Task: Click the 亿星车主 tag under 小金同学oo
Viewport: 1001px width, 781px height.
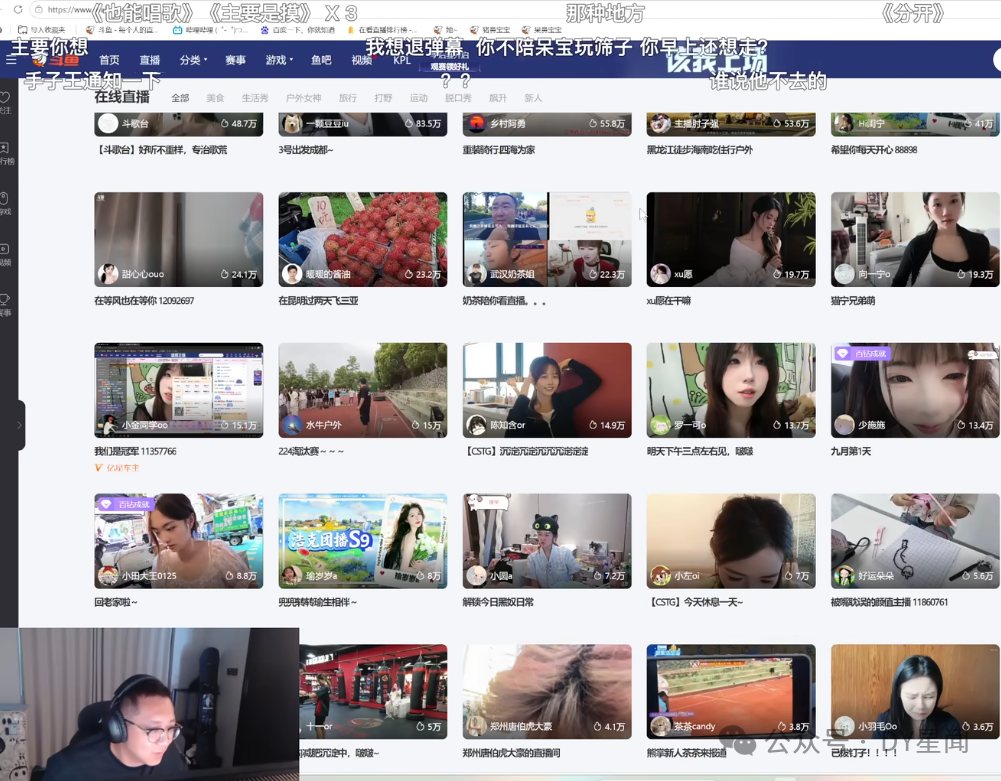Action: click(x=117, y=468)
